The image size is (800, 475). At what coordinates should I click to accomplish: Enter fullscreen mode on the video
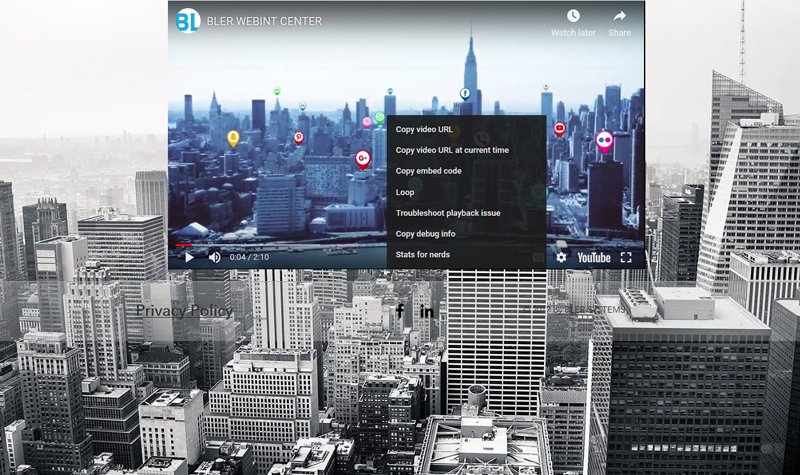[x=626, y=257]
